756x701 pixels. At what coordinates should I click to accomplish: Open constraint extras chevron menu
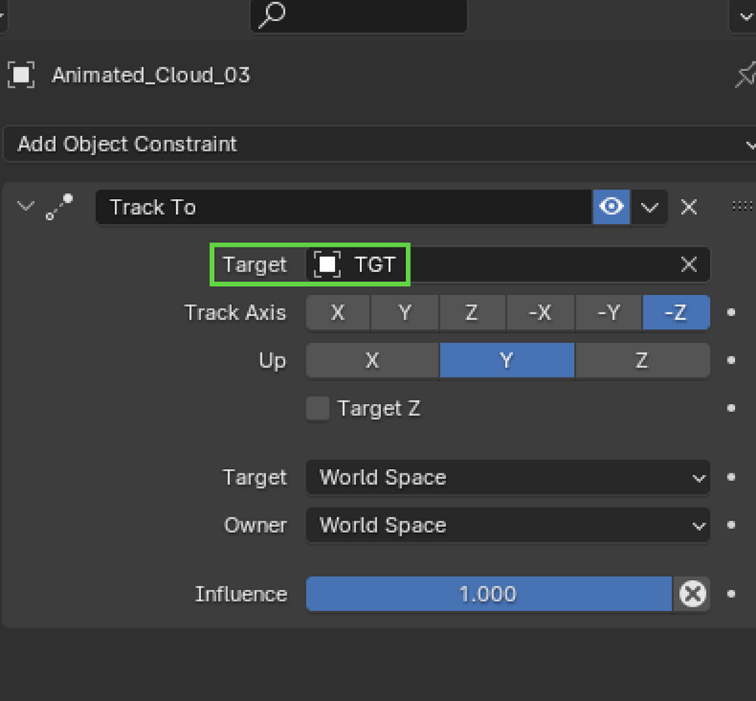pos(649,207)
